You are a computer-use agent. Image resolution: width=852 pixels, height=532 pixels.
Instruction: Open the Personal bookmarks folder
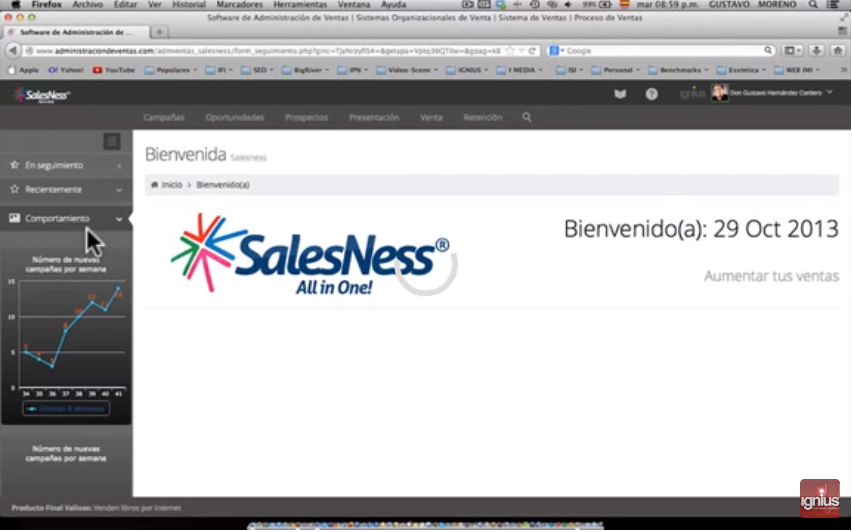616,70
